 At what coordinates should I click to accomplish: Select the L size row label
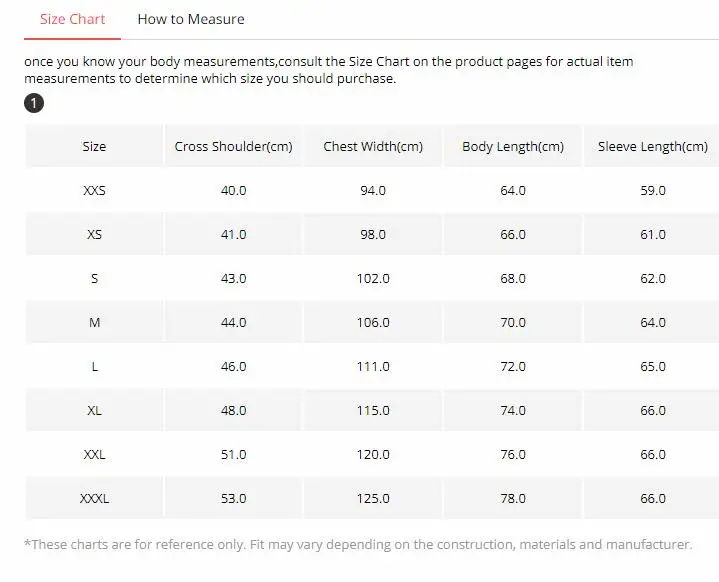click(94, 367)
